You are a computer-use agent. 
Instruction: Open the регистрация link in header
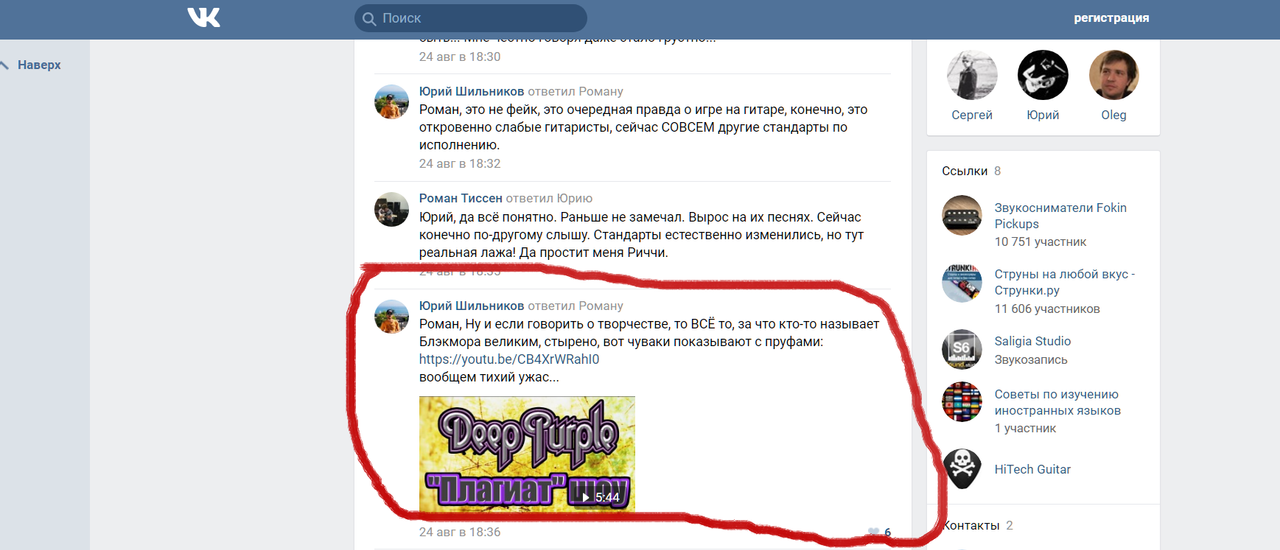point(1111,18)
